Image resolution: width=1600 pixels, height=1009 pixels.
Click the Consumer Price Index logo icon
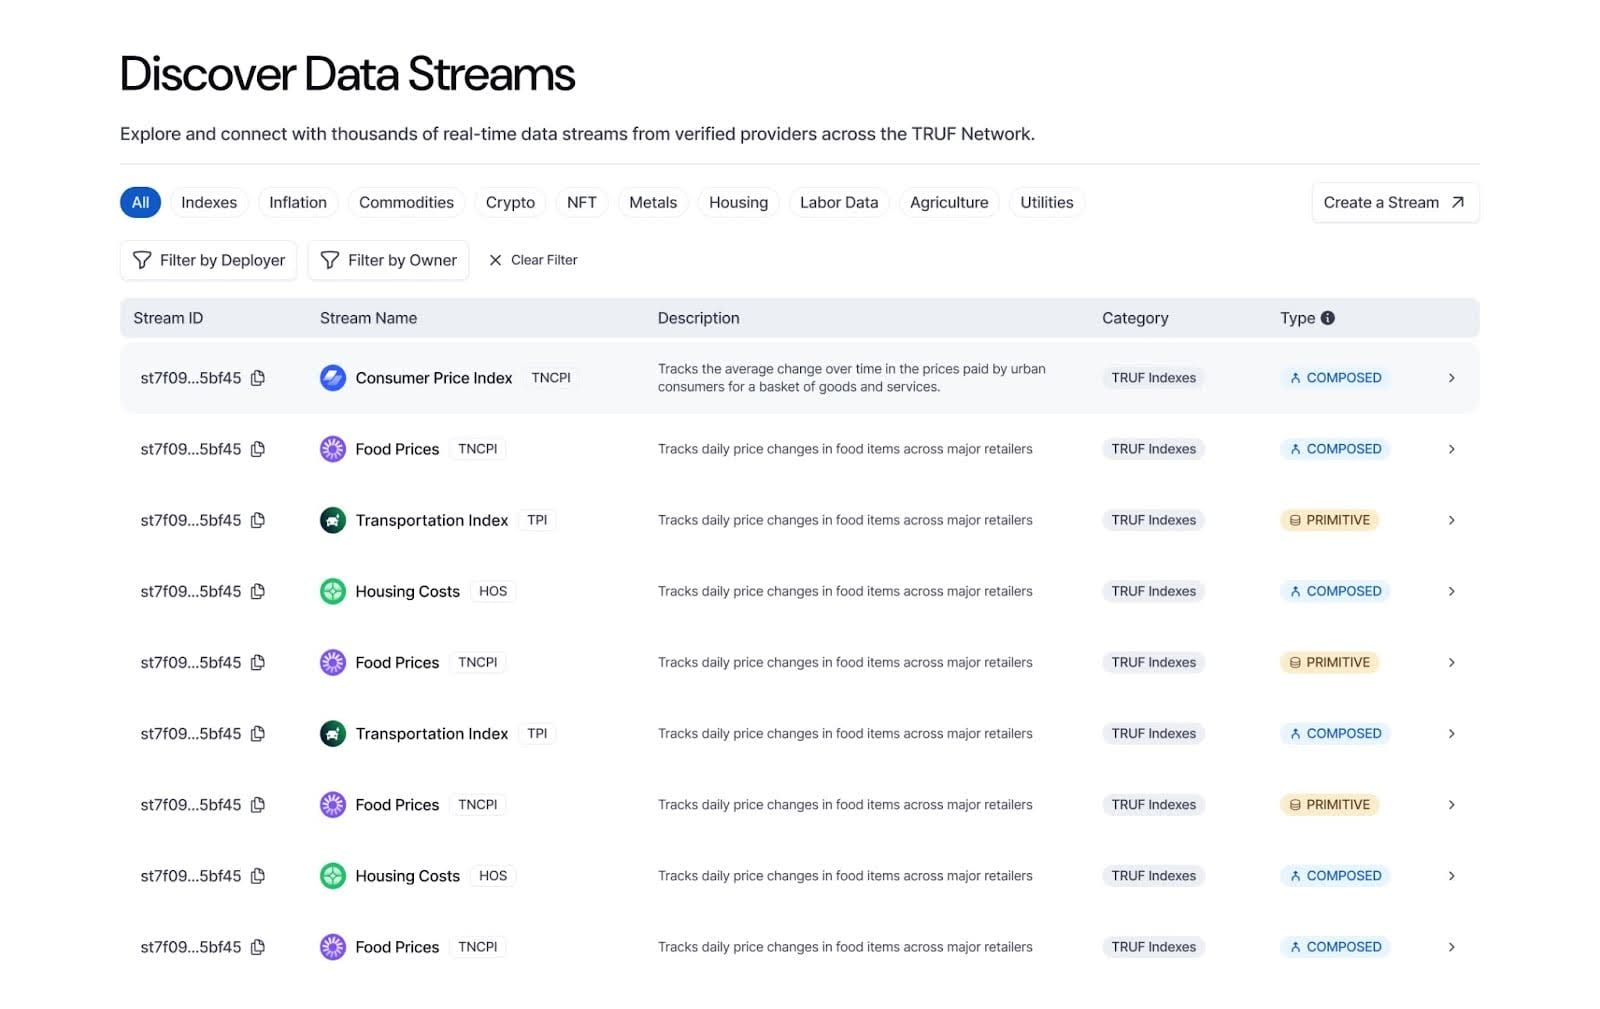tap(332, 378)
